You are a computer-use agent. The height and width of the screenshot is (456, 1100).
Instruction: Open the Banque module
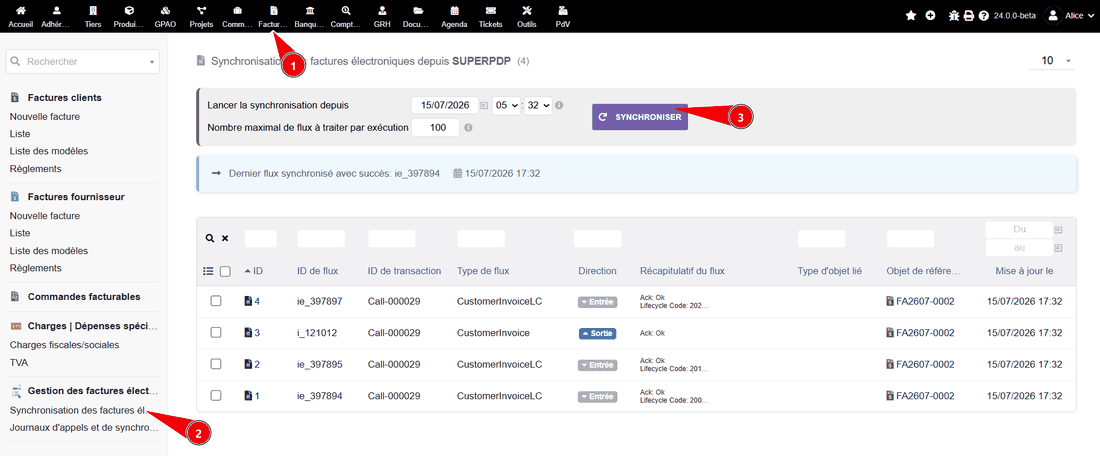pyautogui.click(x=310, y=17)
